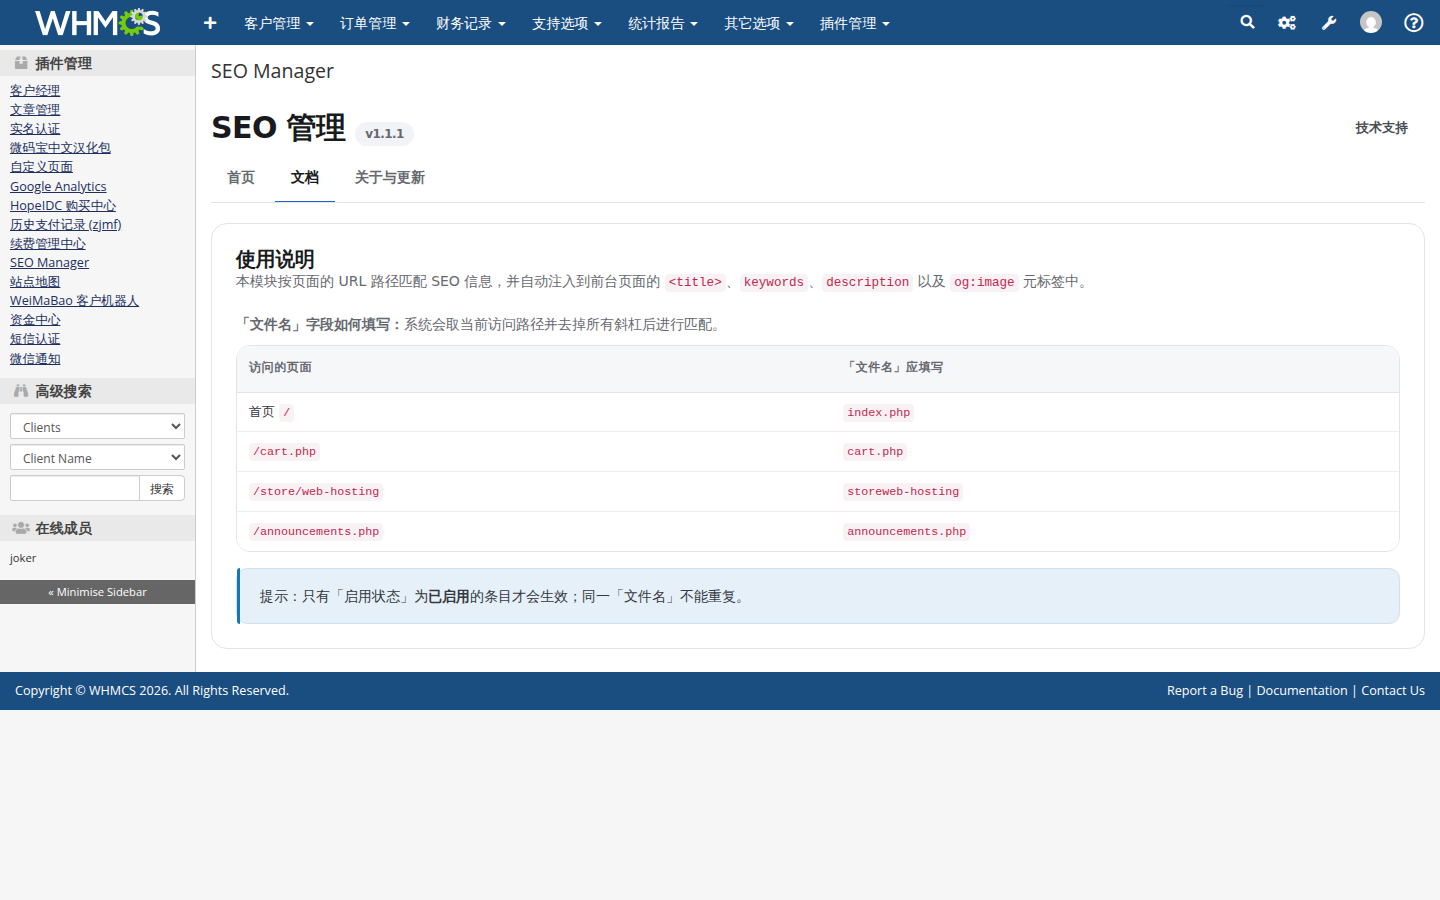The height and width of the screenshot is (900, 1440).
Task: Open 资金中心 sidebar link
Action: coord(35,320)
